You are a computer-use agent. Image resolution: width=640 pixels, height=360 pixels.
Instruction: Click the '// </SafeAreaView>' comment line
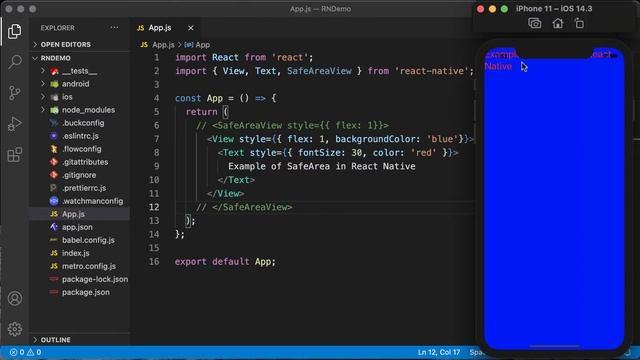244,207
